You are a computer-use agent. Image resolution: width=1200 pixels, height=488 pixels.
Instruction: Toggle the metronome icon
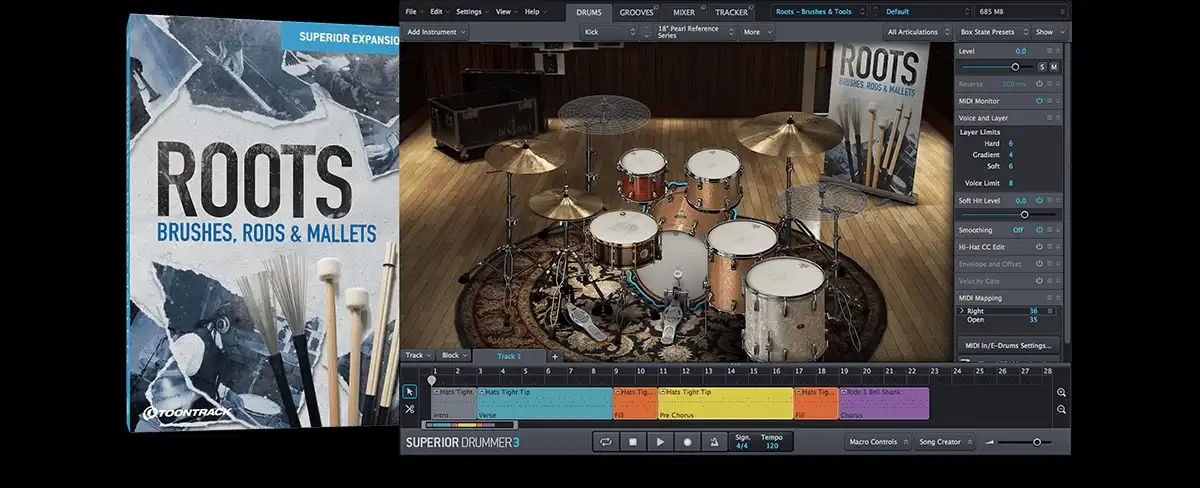pos(714,441)
